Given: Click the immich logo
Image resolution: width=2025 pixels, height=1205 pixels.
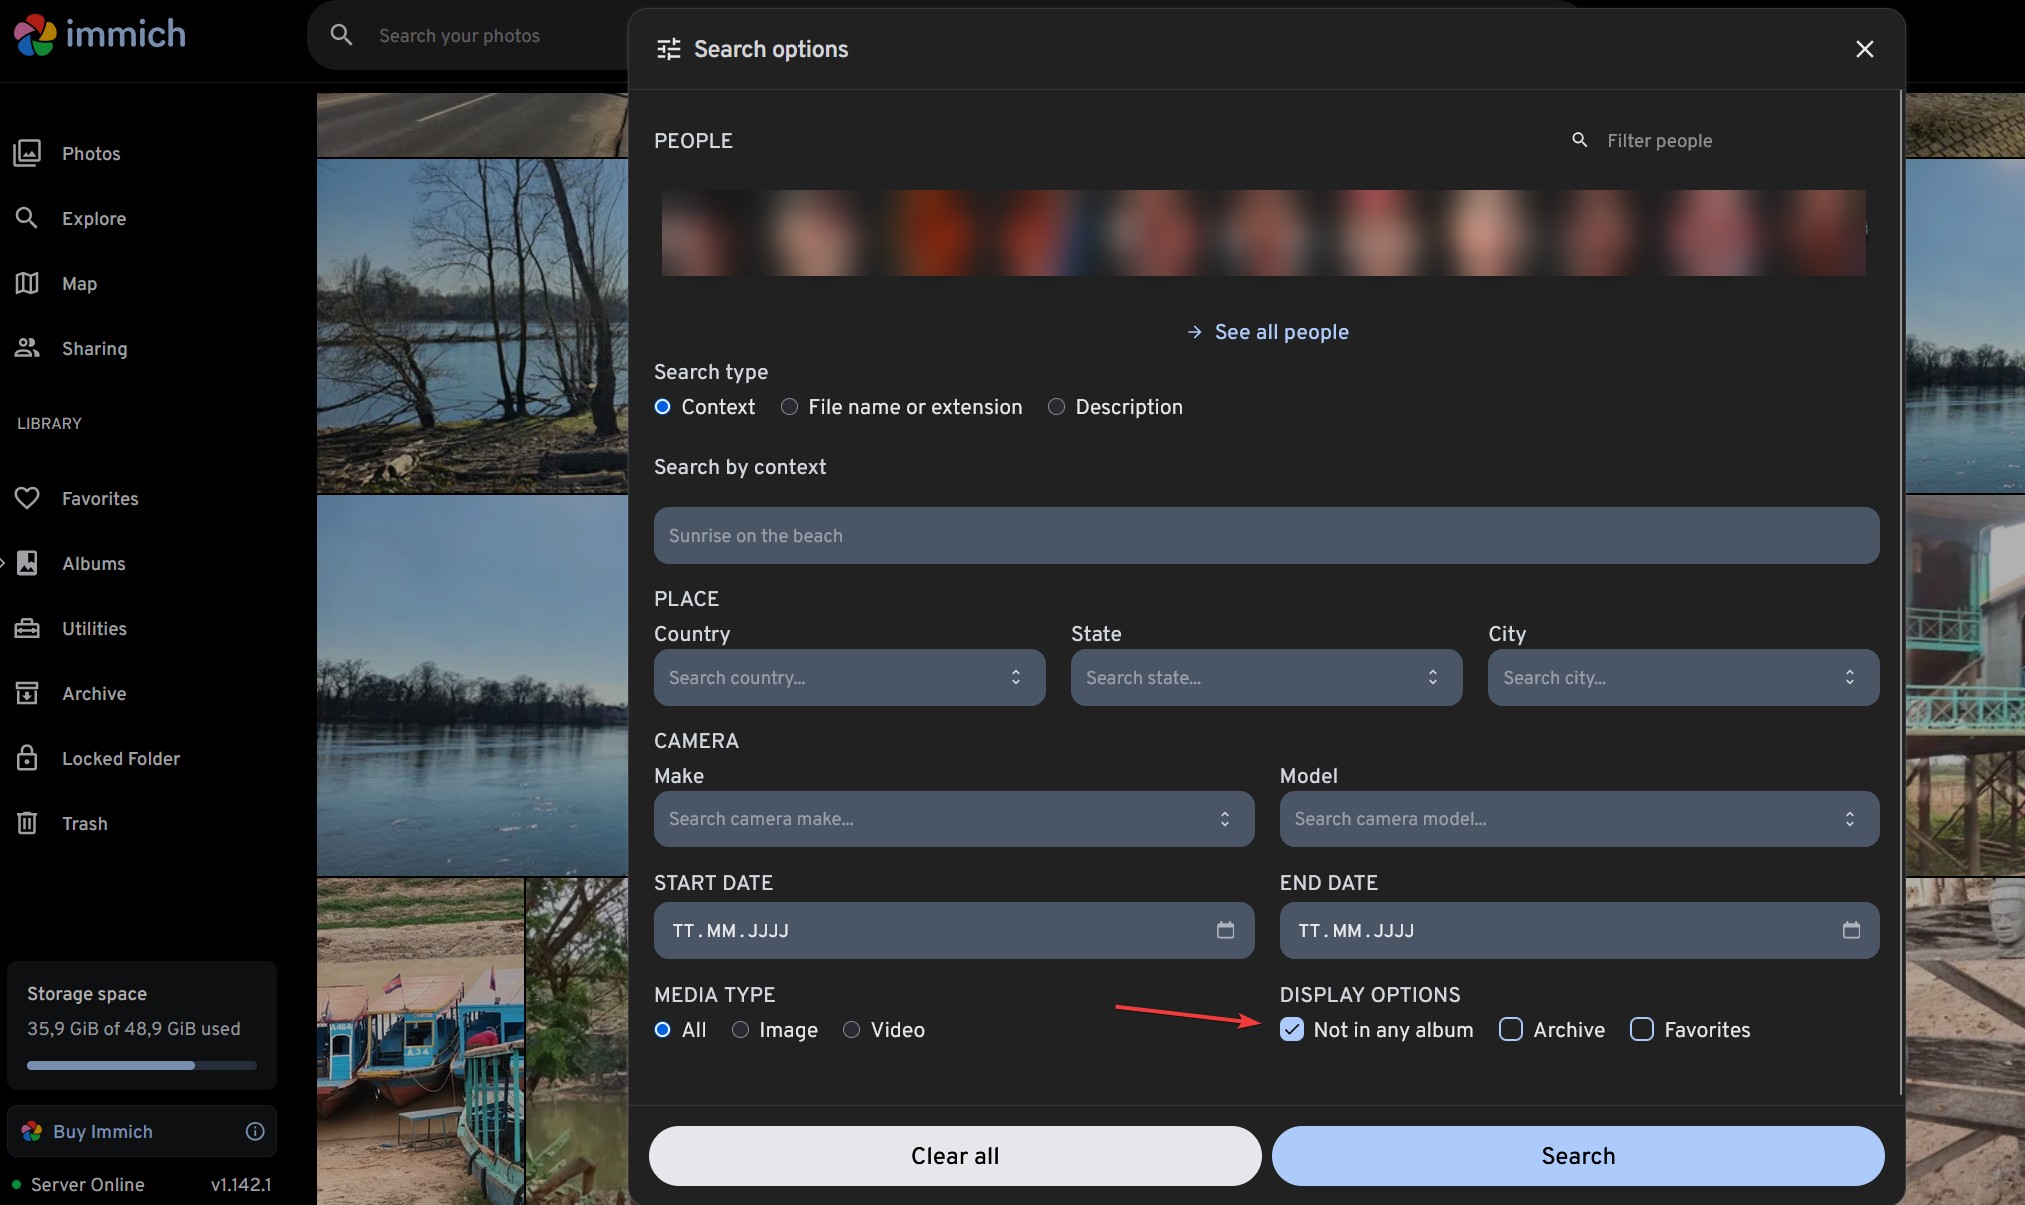Looking at the screenshot, I should tap(99, 35).
